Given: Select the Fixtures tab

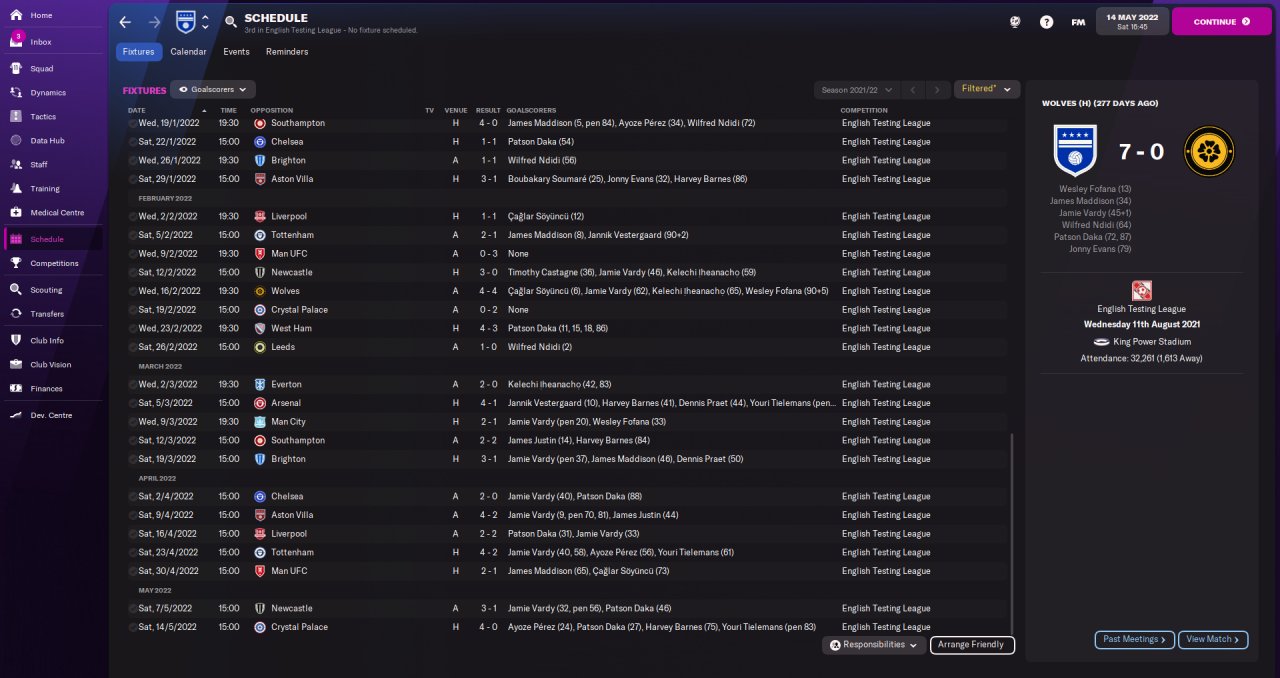Looking at the screenshot, I should pos(139,52).
